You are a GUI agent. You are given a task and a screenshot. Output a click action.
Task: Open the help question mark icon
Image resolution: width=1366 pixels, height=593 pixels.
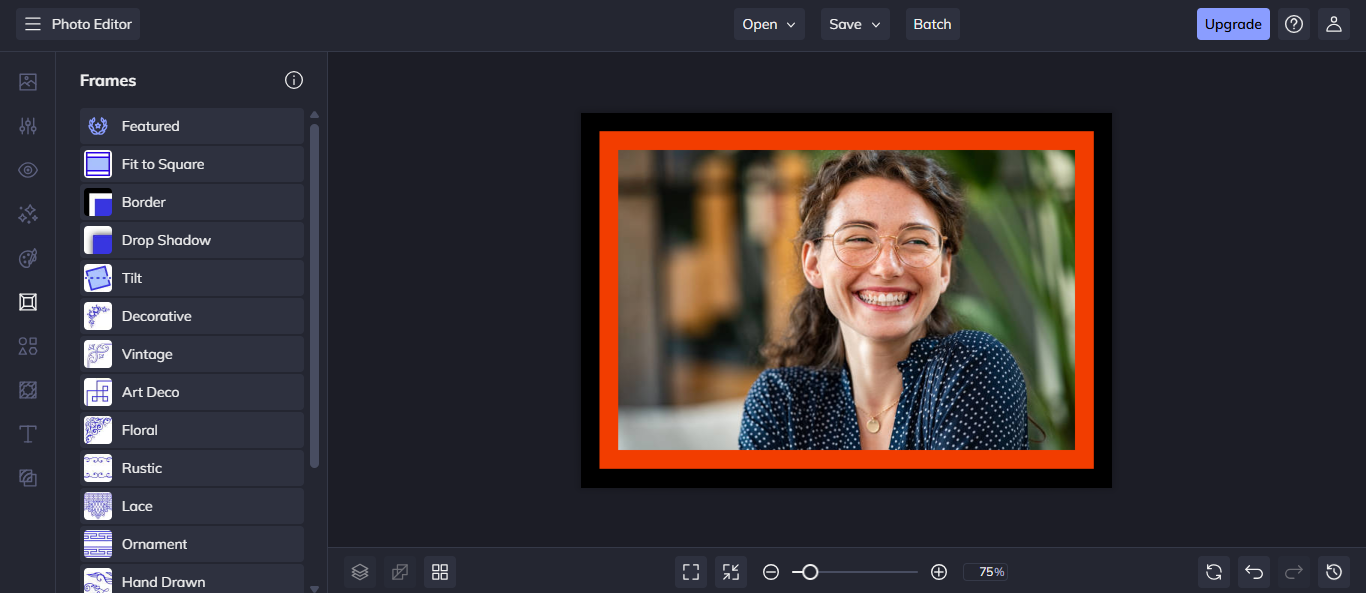click(1294, 24)
